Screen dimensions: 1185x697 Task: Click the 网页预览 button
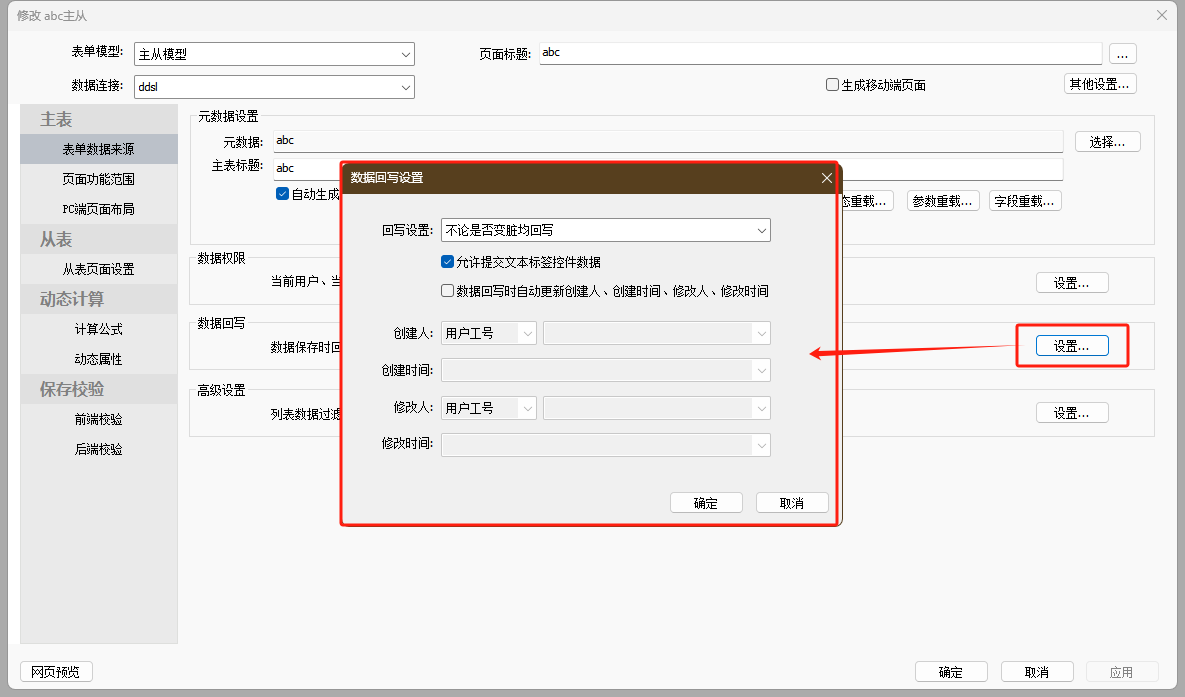(56, 672)
